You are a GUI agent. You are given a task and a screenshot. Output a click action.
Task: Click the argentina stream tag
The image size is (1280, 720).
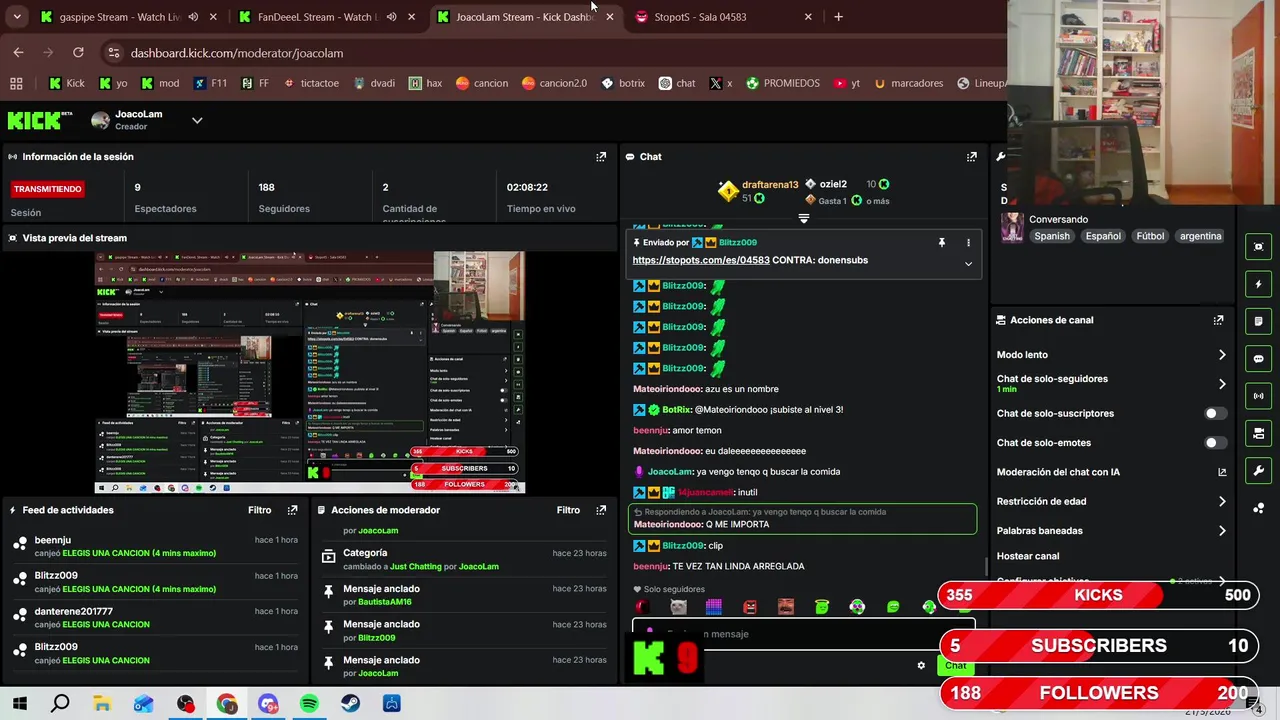pos(1200,236)
